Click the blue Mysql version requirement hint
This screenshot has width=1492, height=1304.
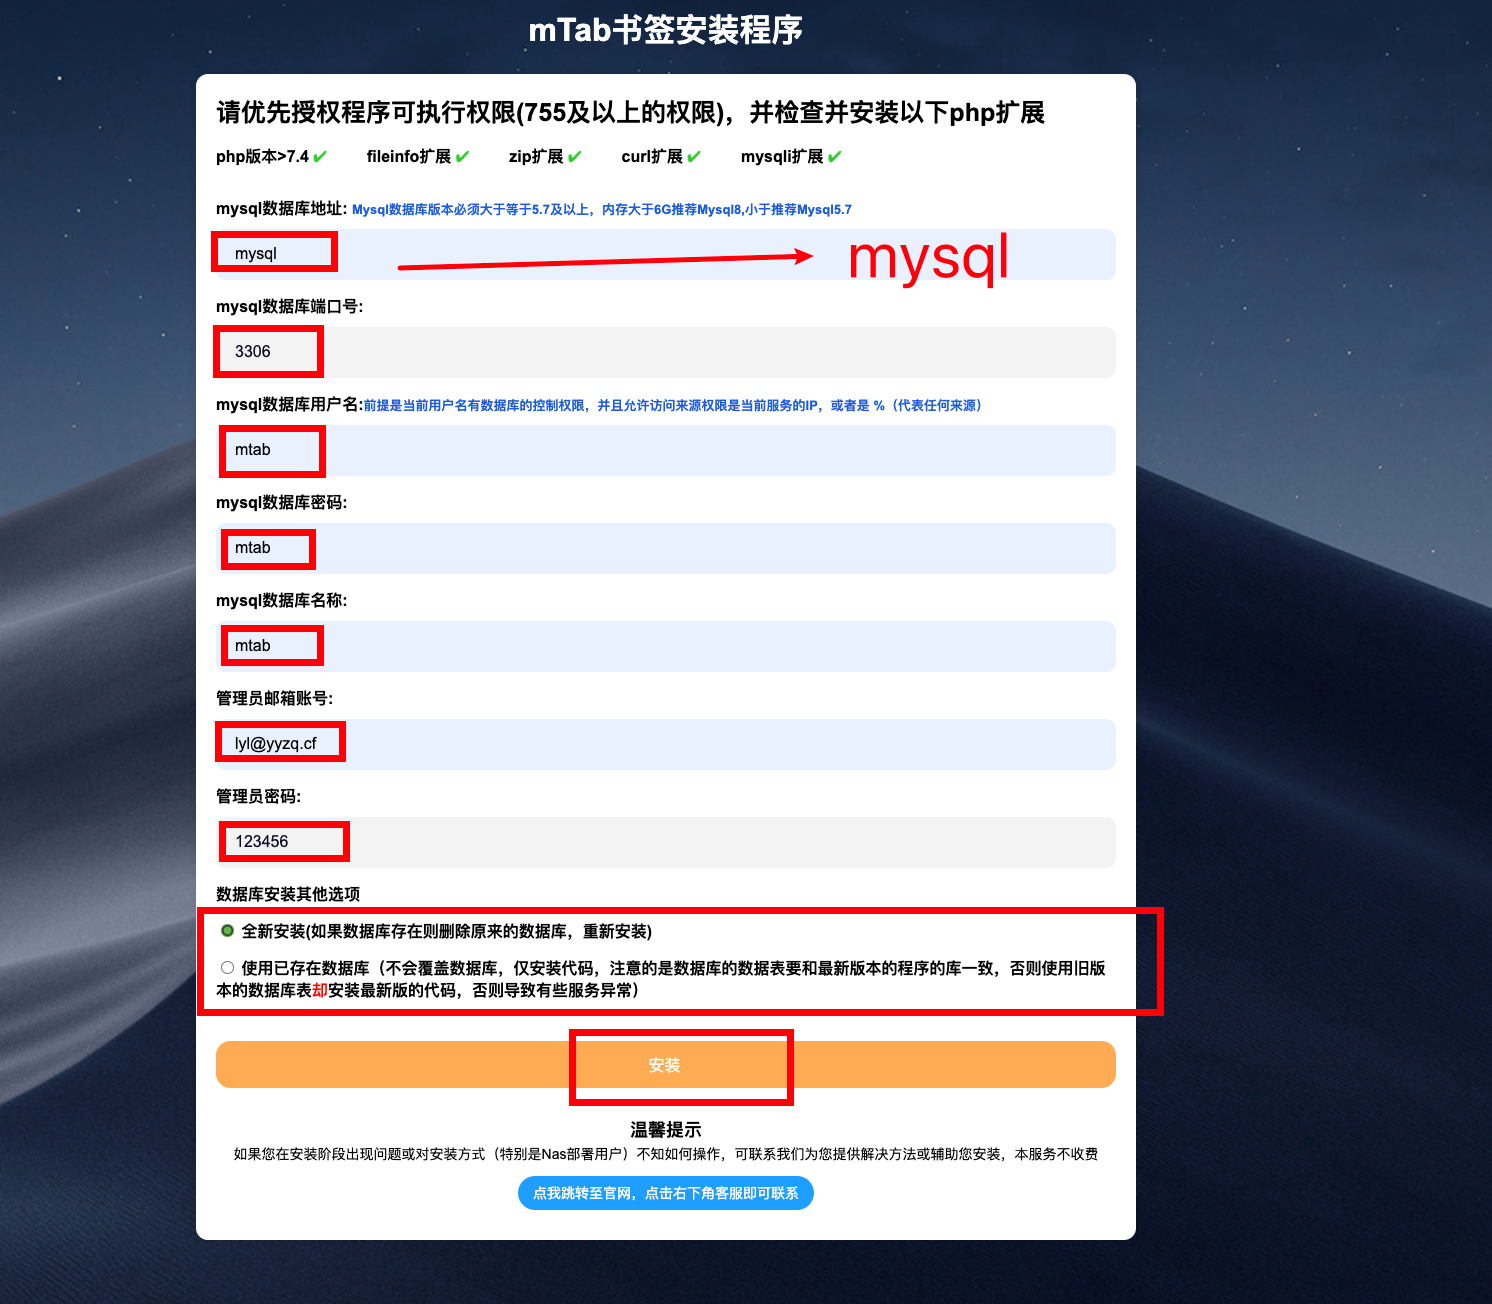(601, 210)
